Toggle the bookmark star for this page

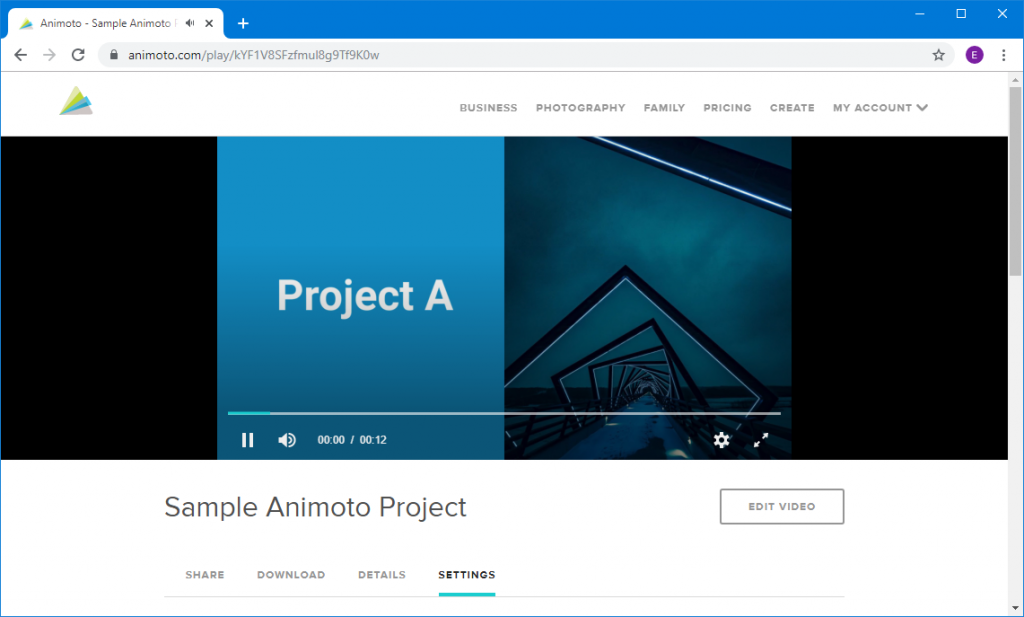coord(938,55)
